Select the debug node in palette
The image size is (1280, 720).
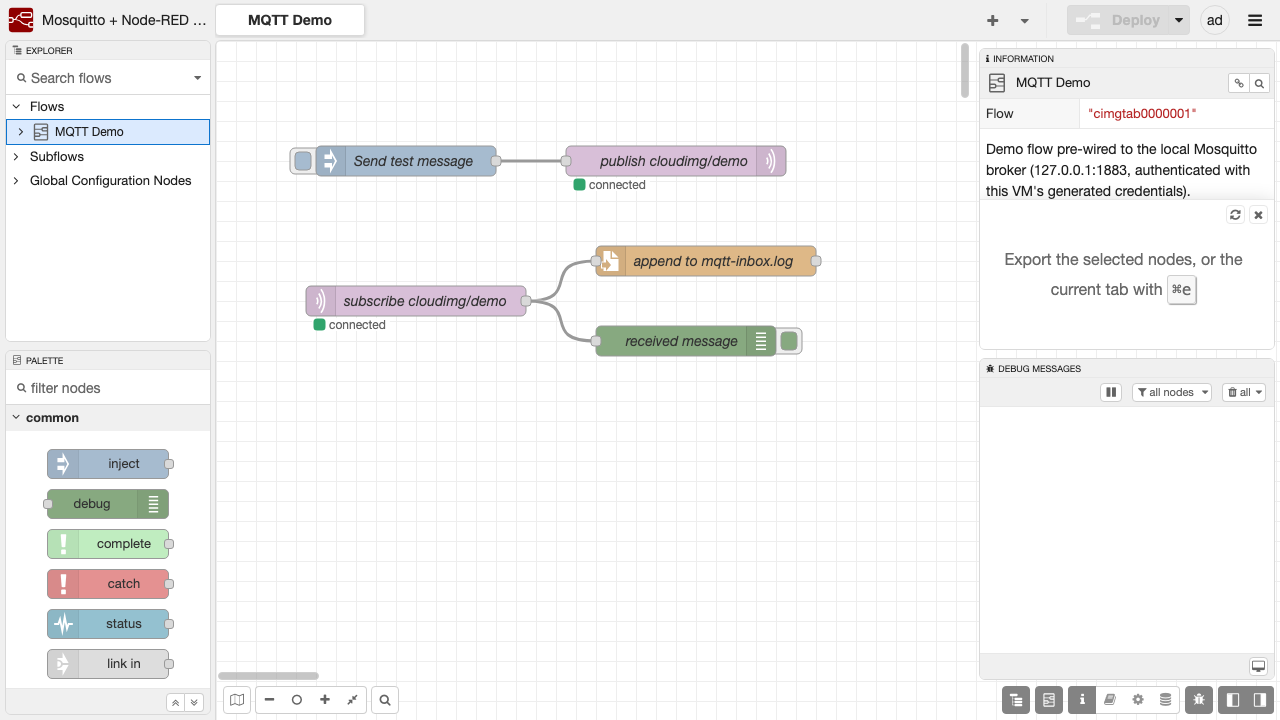(x=108, y=504)
